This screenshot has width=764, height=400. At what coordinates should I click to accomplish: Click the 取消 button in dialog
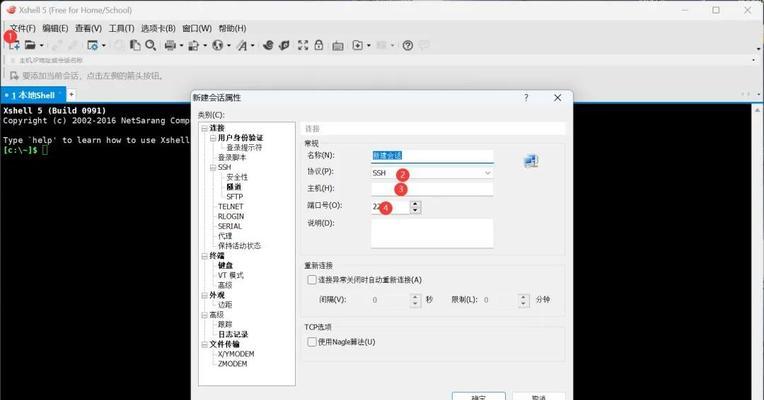pyautogui.click(x=538, y=396)
